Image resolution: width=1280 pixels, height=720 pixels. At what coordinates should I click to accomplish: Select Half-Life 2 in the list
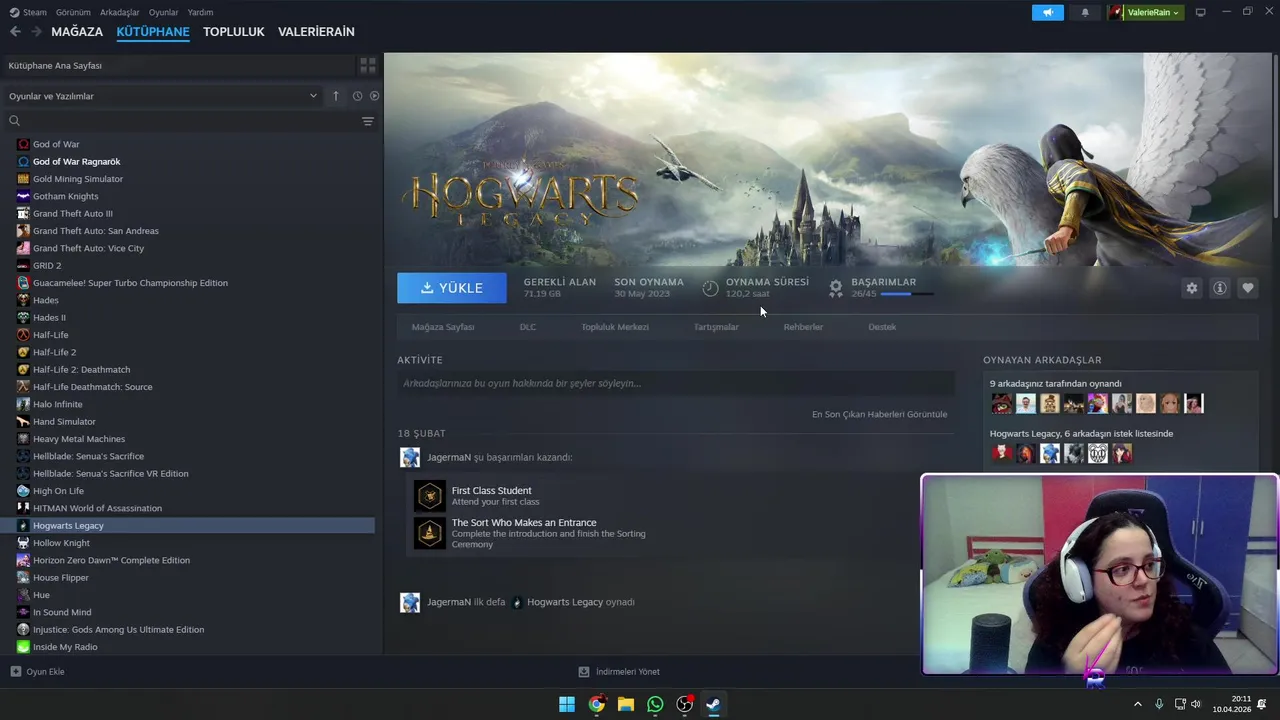click(x=54, y=352)
